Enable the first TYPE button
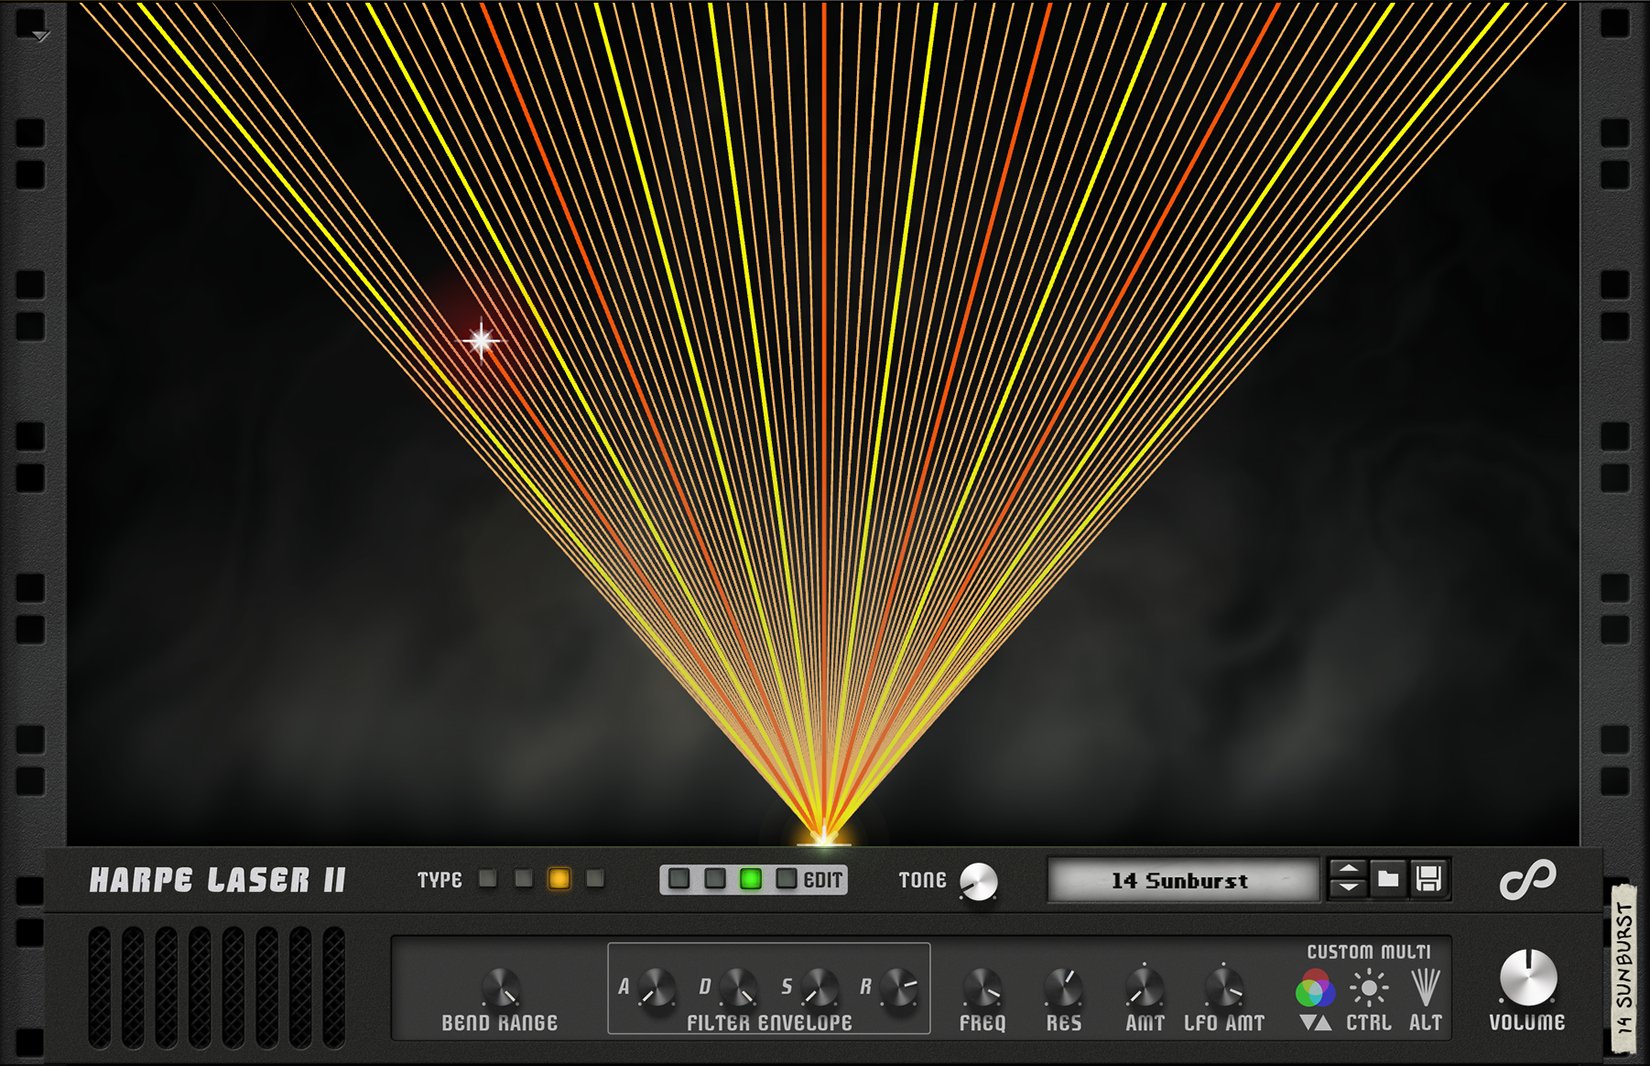1650x1066 pixels. (488, 880)
